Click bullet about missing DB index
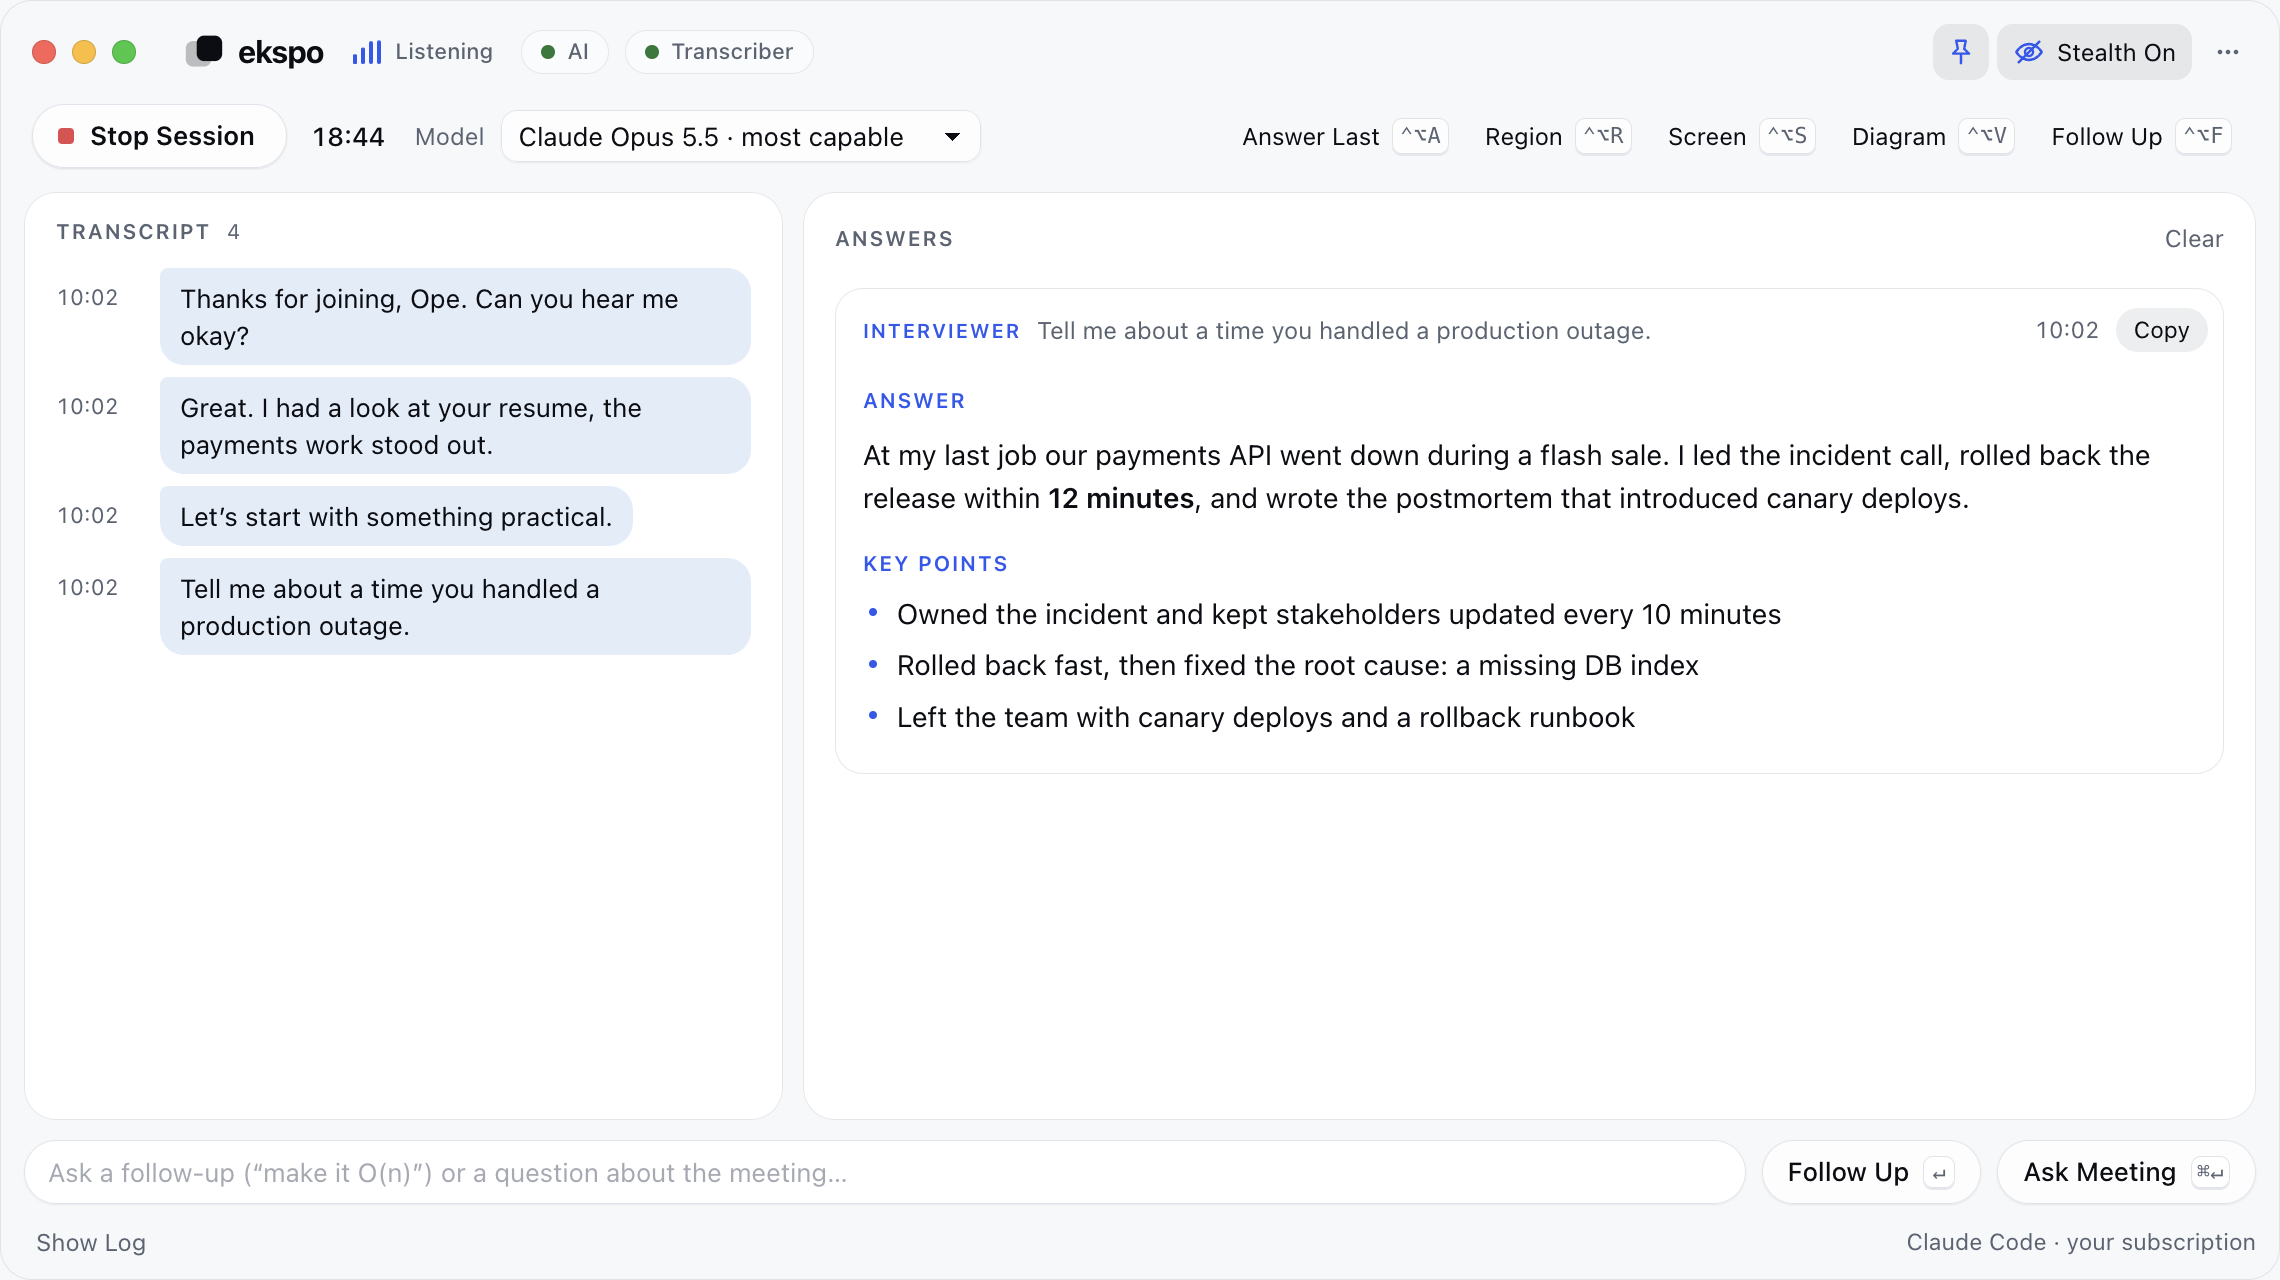Viewport: 2280px width, 1280px height. [1298, 665]
